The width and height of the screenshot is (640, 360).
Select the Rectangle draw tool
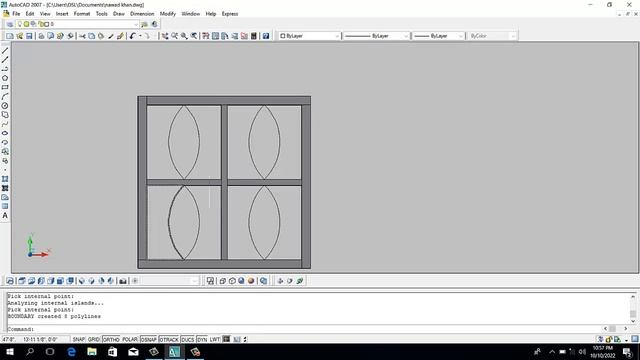5,87
